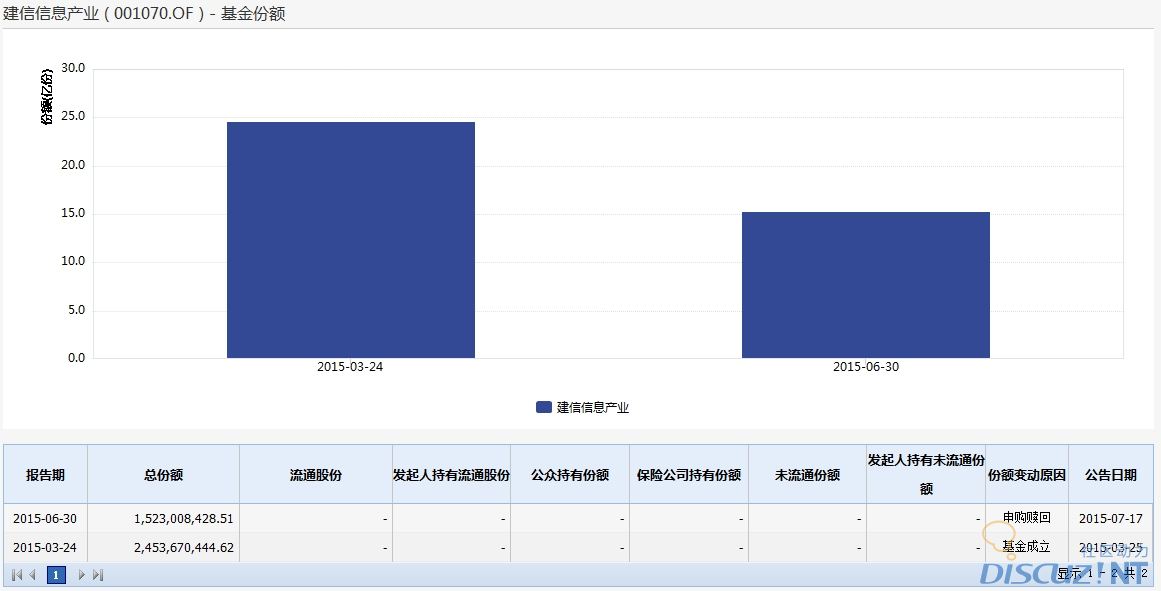
Task: Sort by the 报告期 column header
Action: click(x=45, y=475)
